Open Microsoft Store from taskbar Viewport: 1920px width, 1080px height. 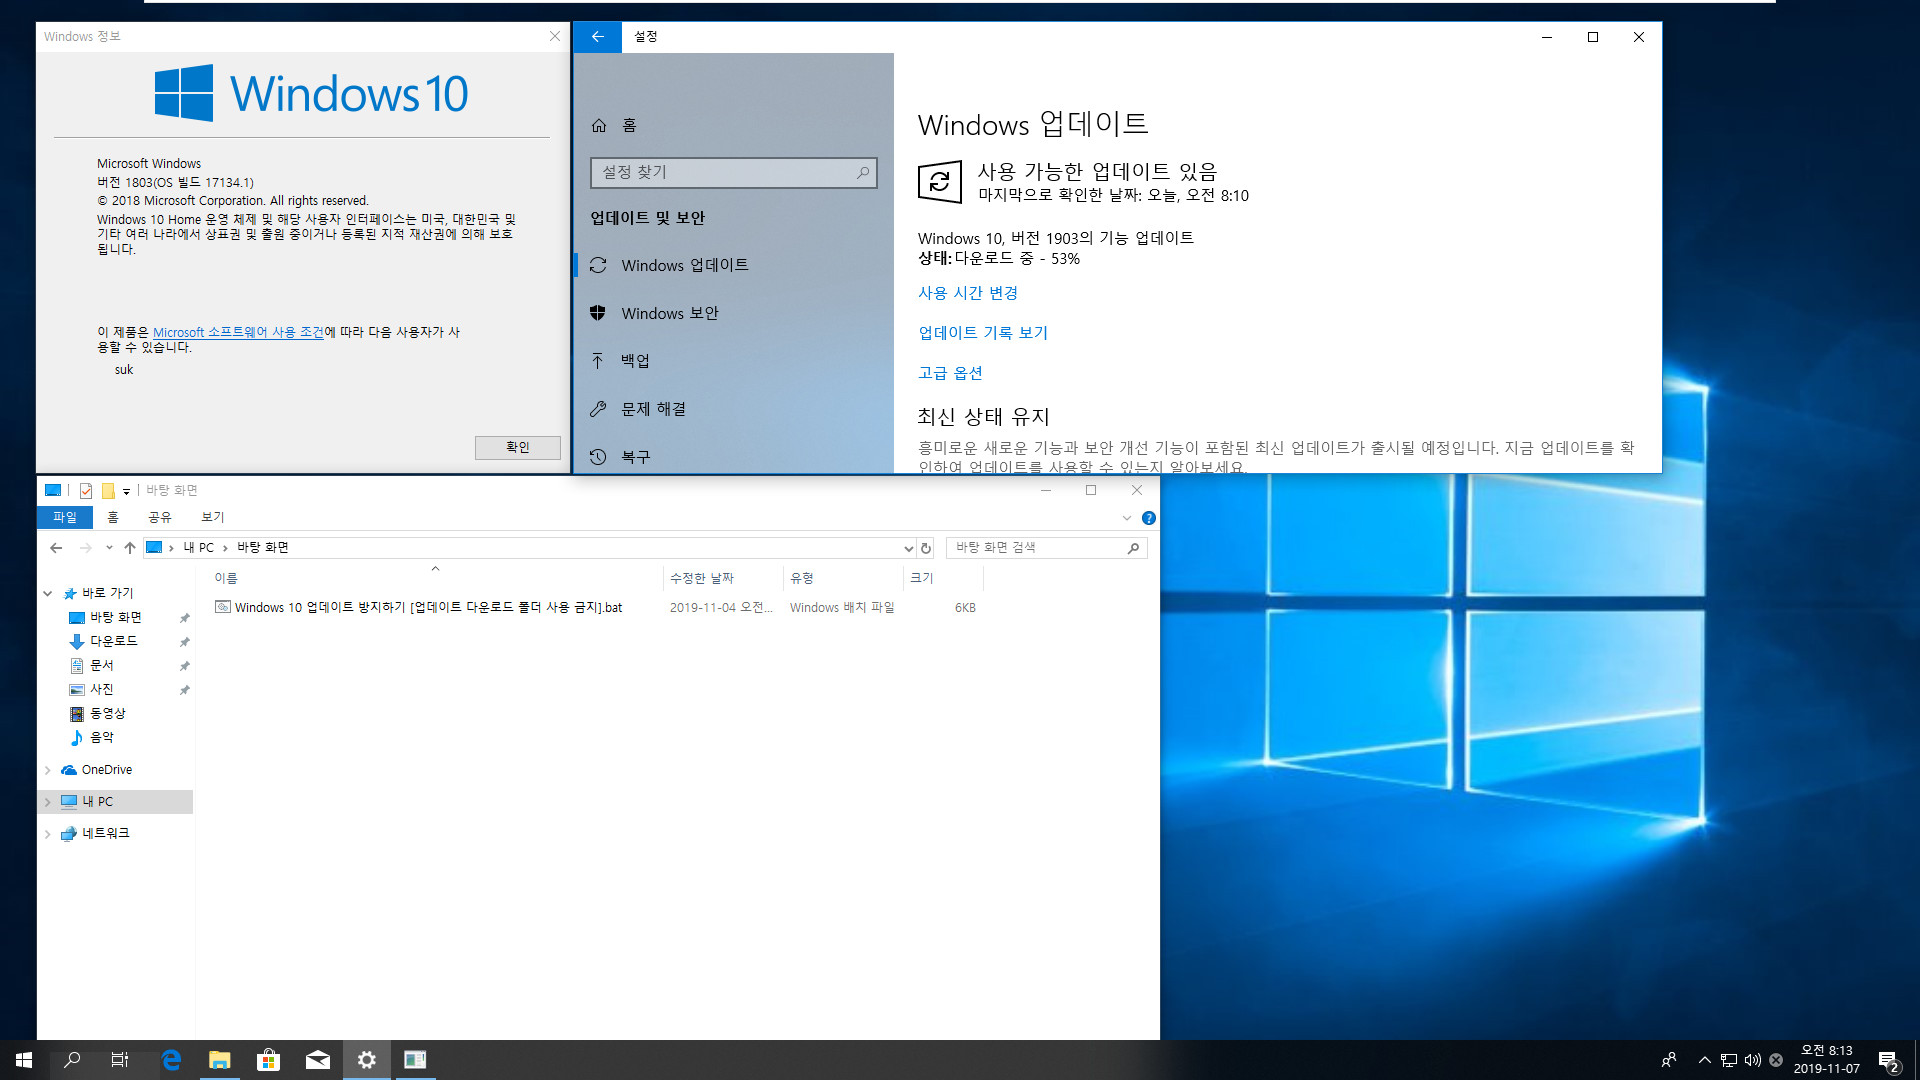(268, 1060)
